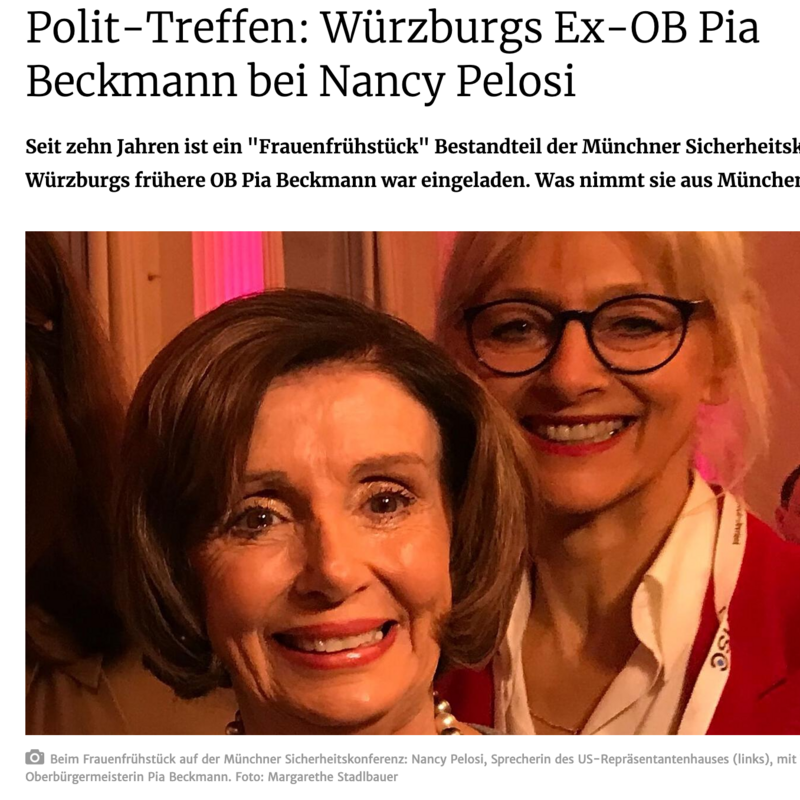Click "Nancy Pelosi" in the photo caption

click(447, 759)
